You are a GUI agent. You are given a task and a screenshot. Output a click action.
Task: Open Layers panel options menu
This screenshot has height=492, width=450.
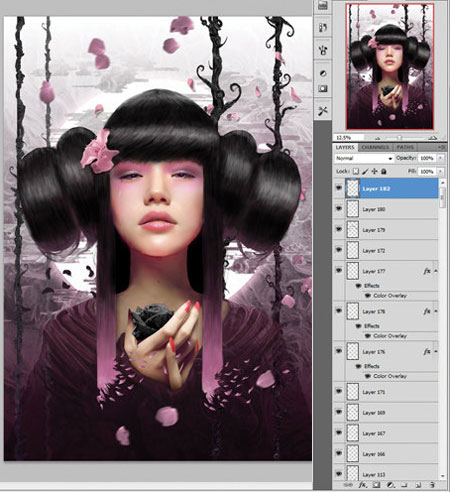tap(442, 147)
